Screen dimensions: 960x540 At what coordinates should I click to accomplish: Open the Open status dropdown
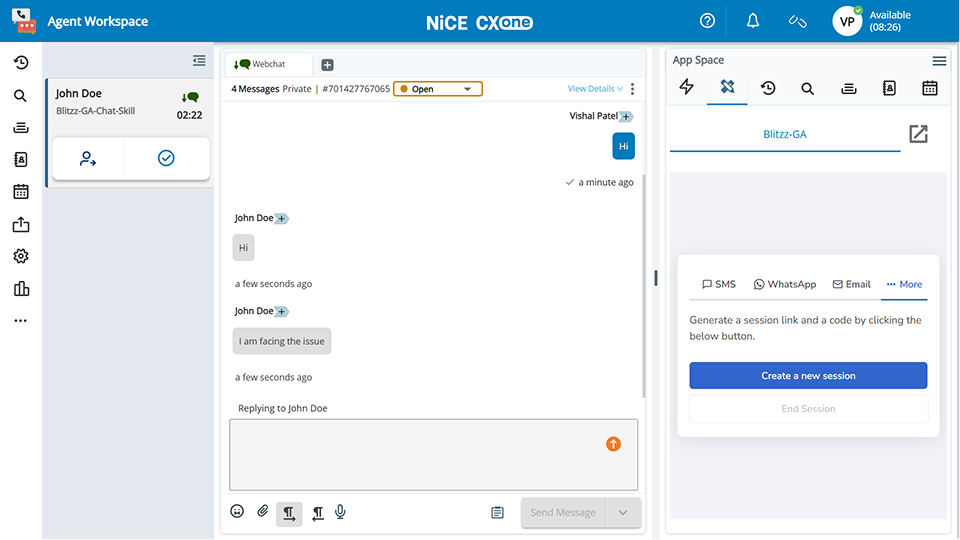coord(438,89)
